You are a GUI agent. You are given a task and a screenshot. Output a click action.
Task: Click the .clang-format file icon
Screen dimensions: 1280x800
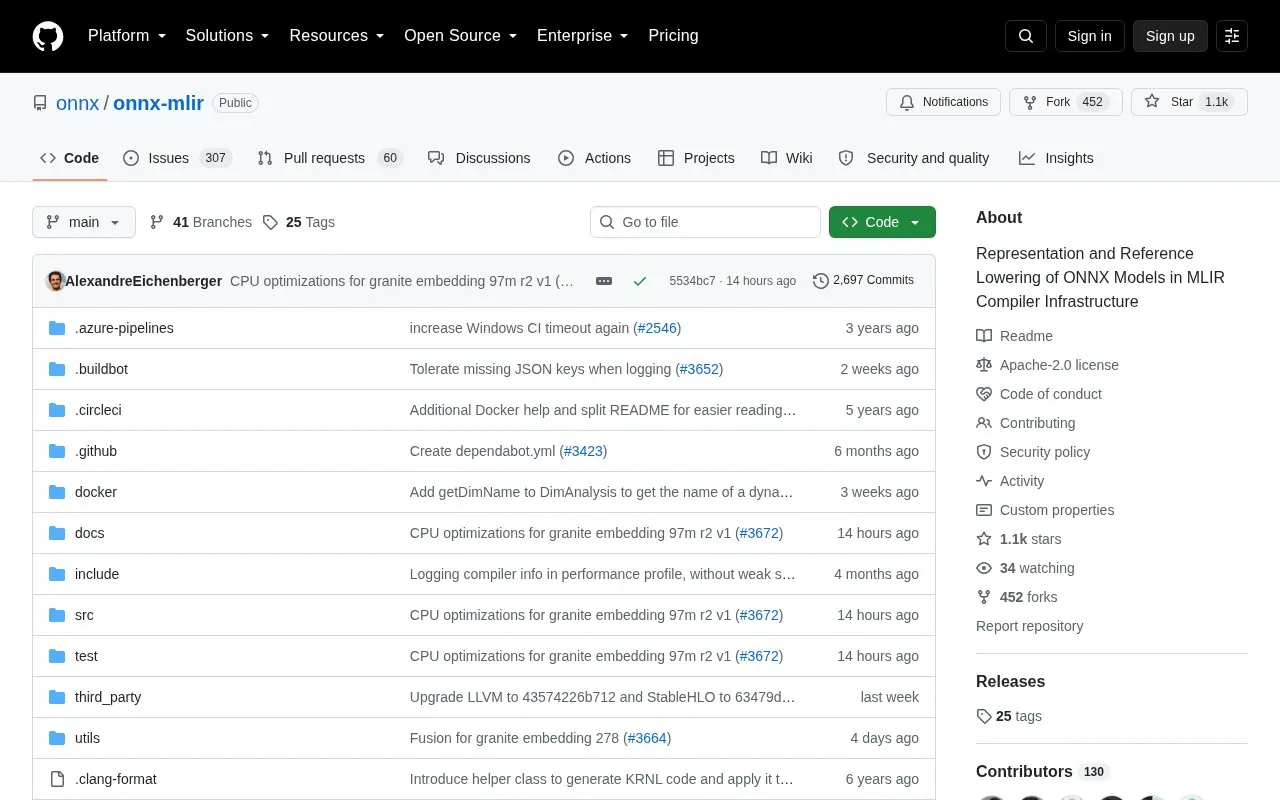57,779
